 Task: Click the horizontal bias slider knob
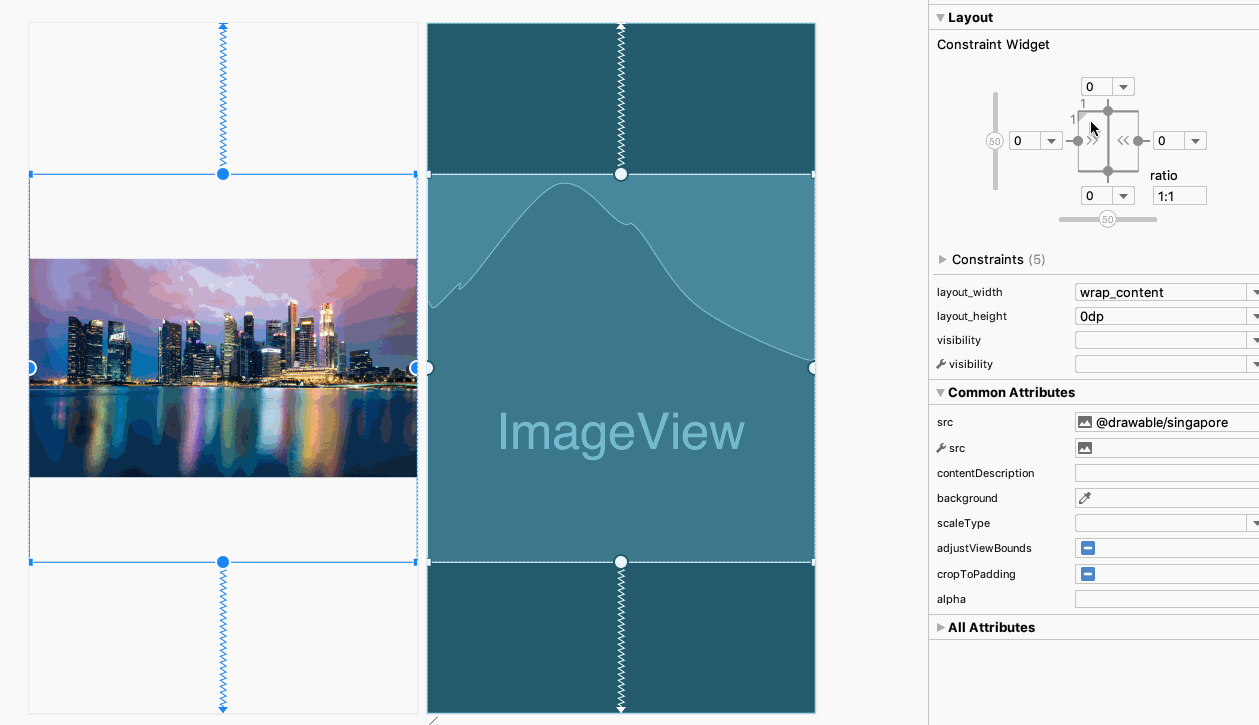[x=1107, y=219]
